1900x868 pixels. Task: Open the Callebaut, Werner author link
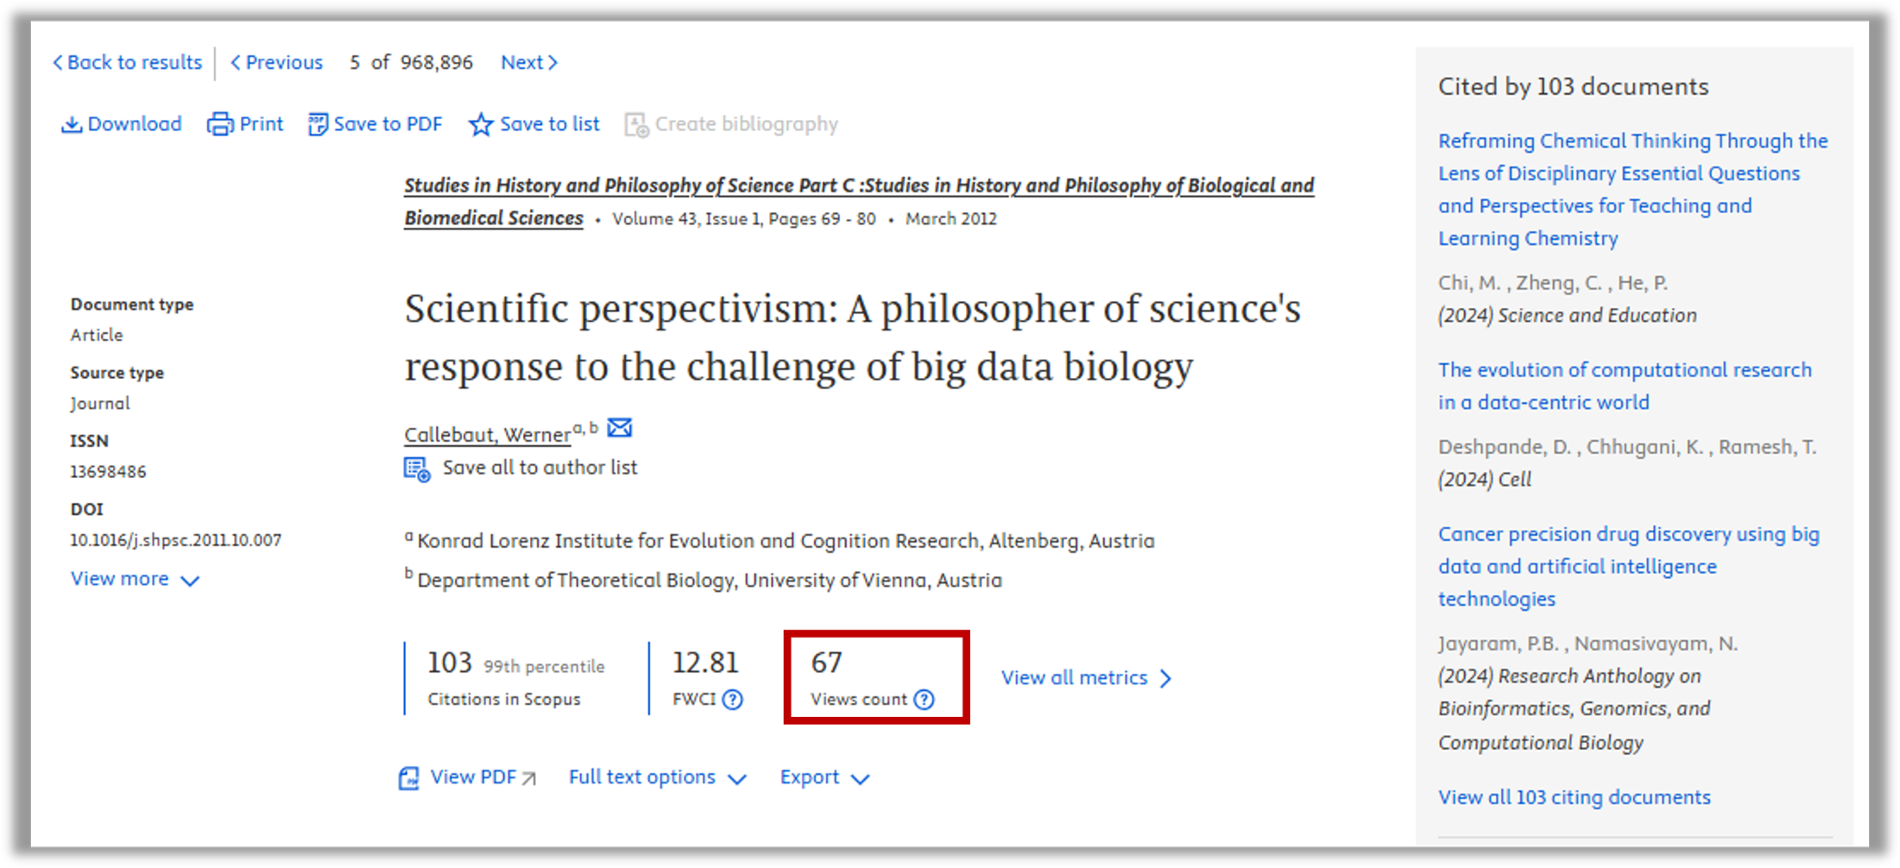coord(487,434)
